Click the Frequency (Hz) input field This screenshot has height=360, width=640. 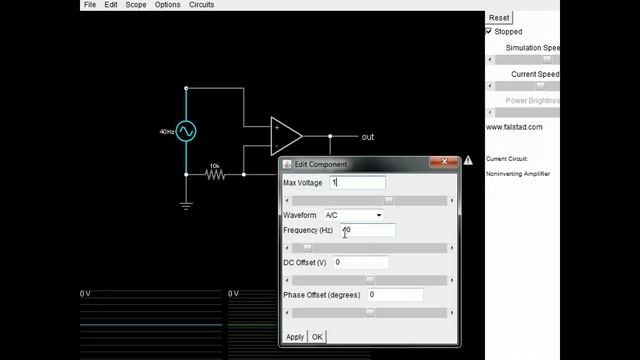point(368,230)
